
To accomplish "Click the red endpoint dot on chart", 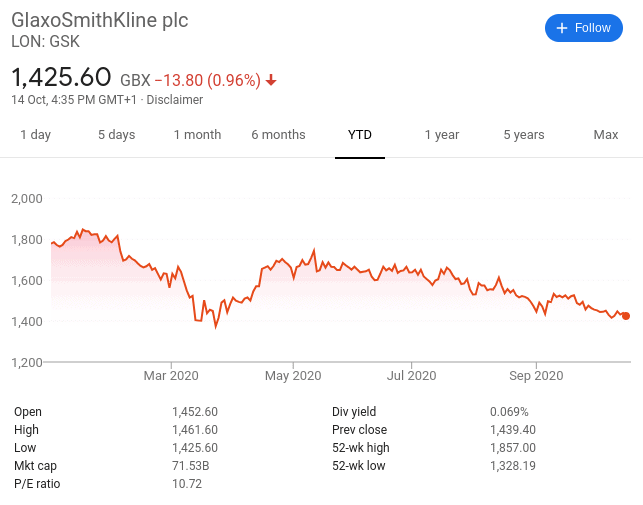I will [x=626, y=316].
